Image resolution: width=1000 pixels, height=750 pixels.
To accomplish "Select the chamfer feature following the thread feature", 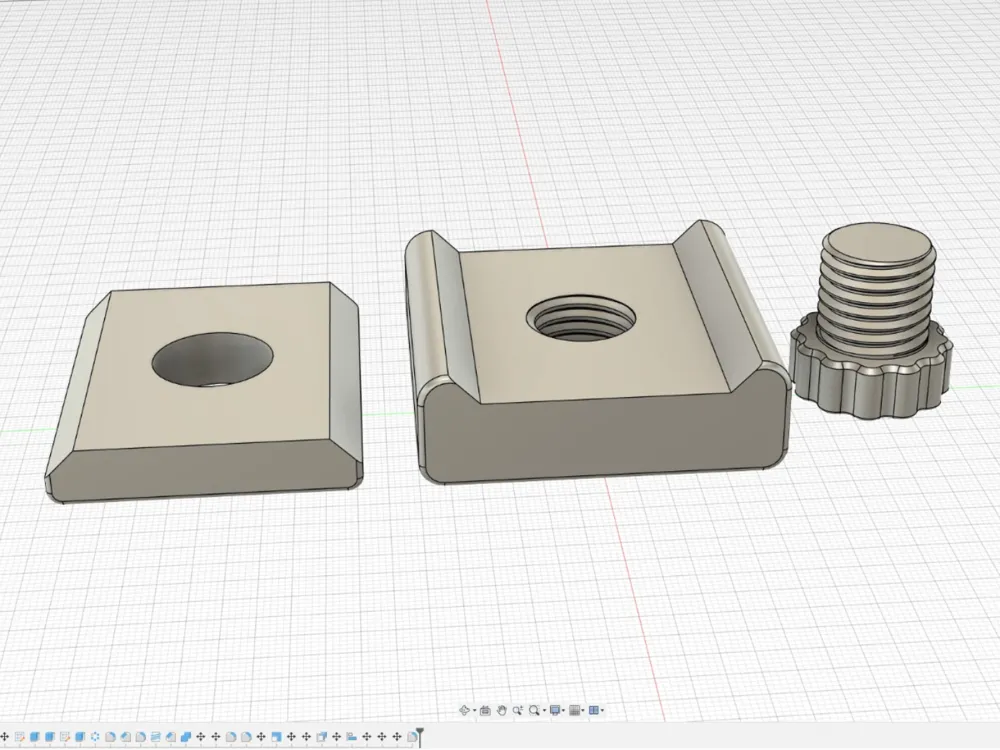I will coord(171,737).
